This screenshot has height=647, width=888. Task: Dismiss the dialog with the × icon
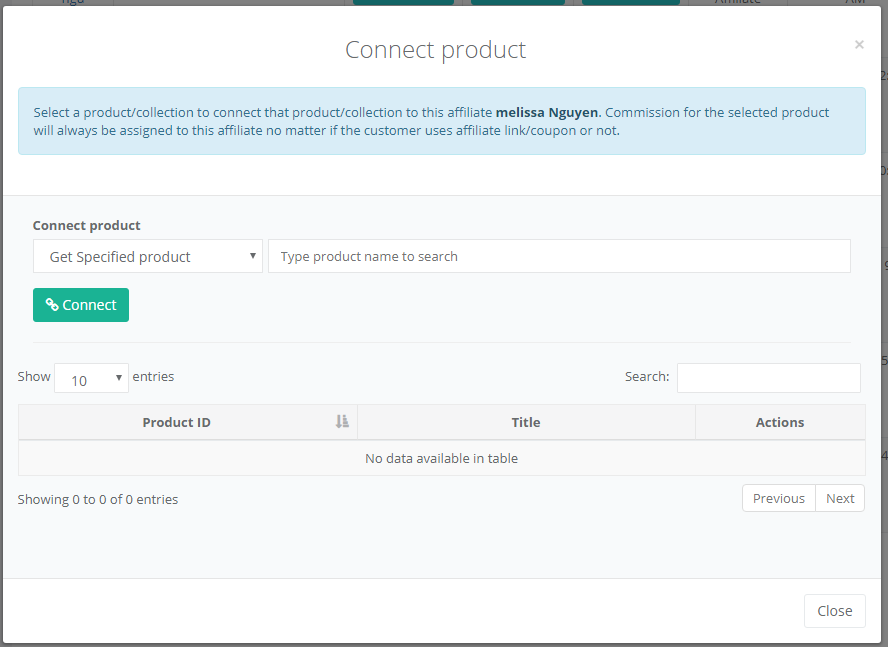(x=859, y=45)
